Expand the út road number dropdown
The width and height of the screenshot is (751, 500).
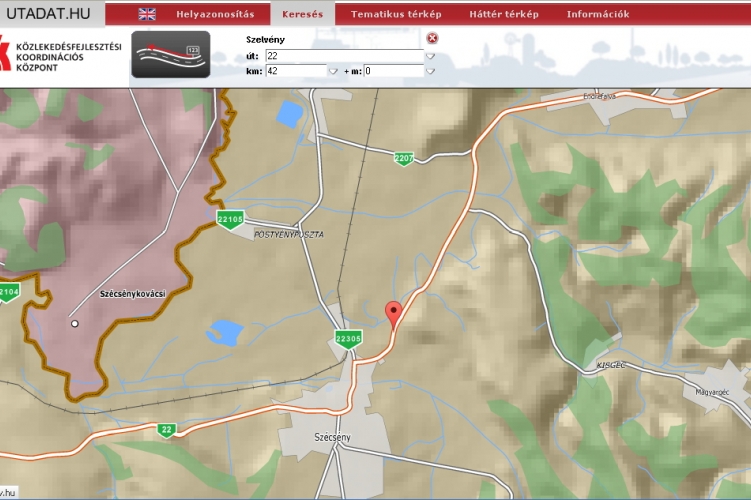pos(431,56)
